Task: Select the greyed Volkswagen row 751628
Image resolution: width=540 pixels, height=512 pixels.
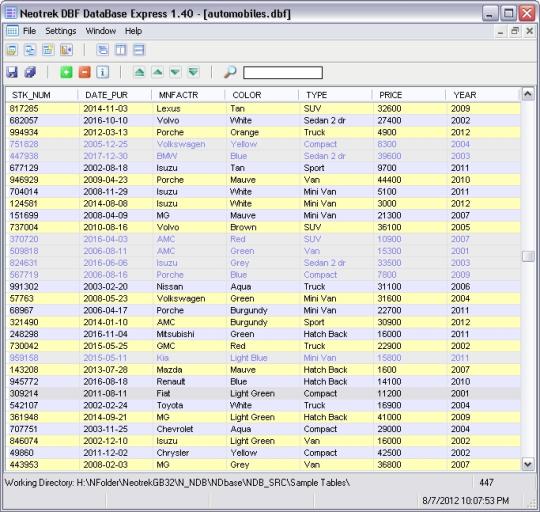Action: (x=263, y=144)
